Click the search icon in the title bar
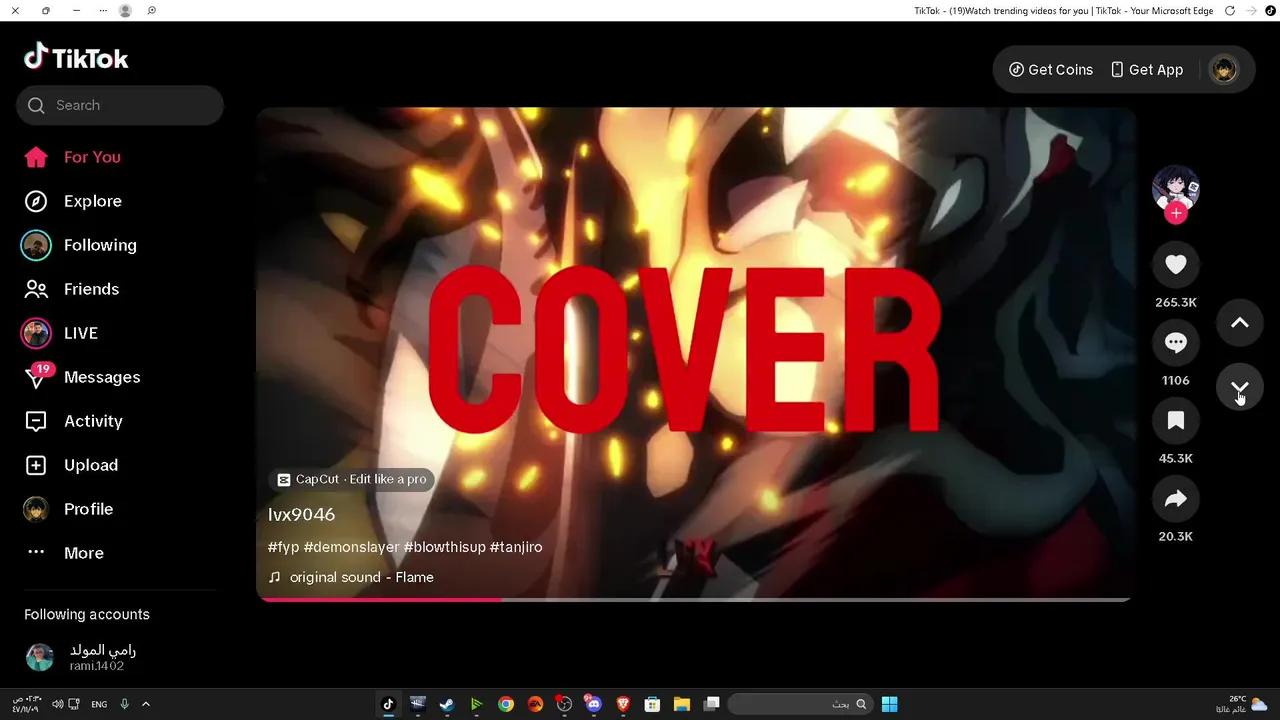 [152, 10]
